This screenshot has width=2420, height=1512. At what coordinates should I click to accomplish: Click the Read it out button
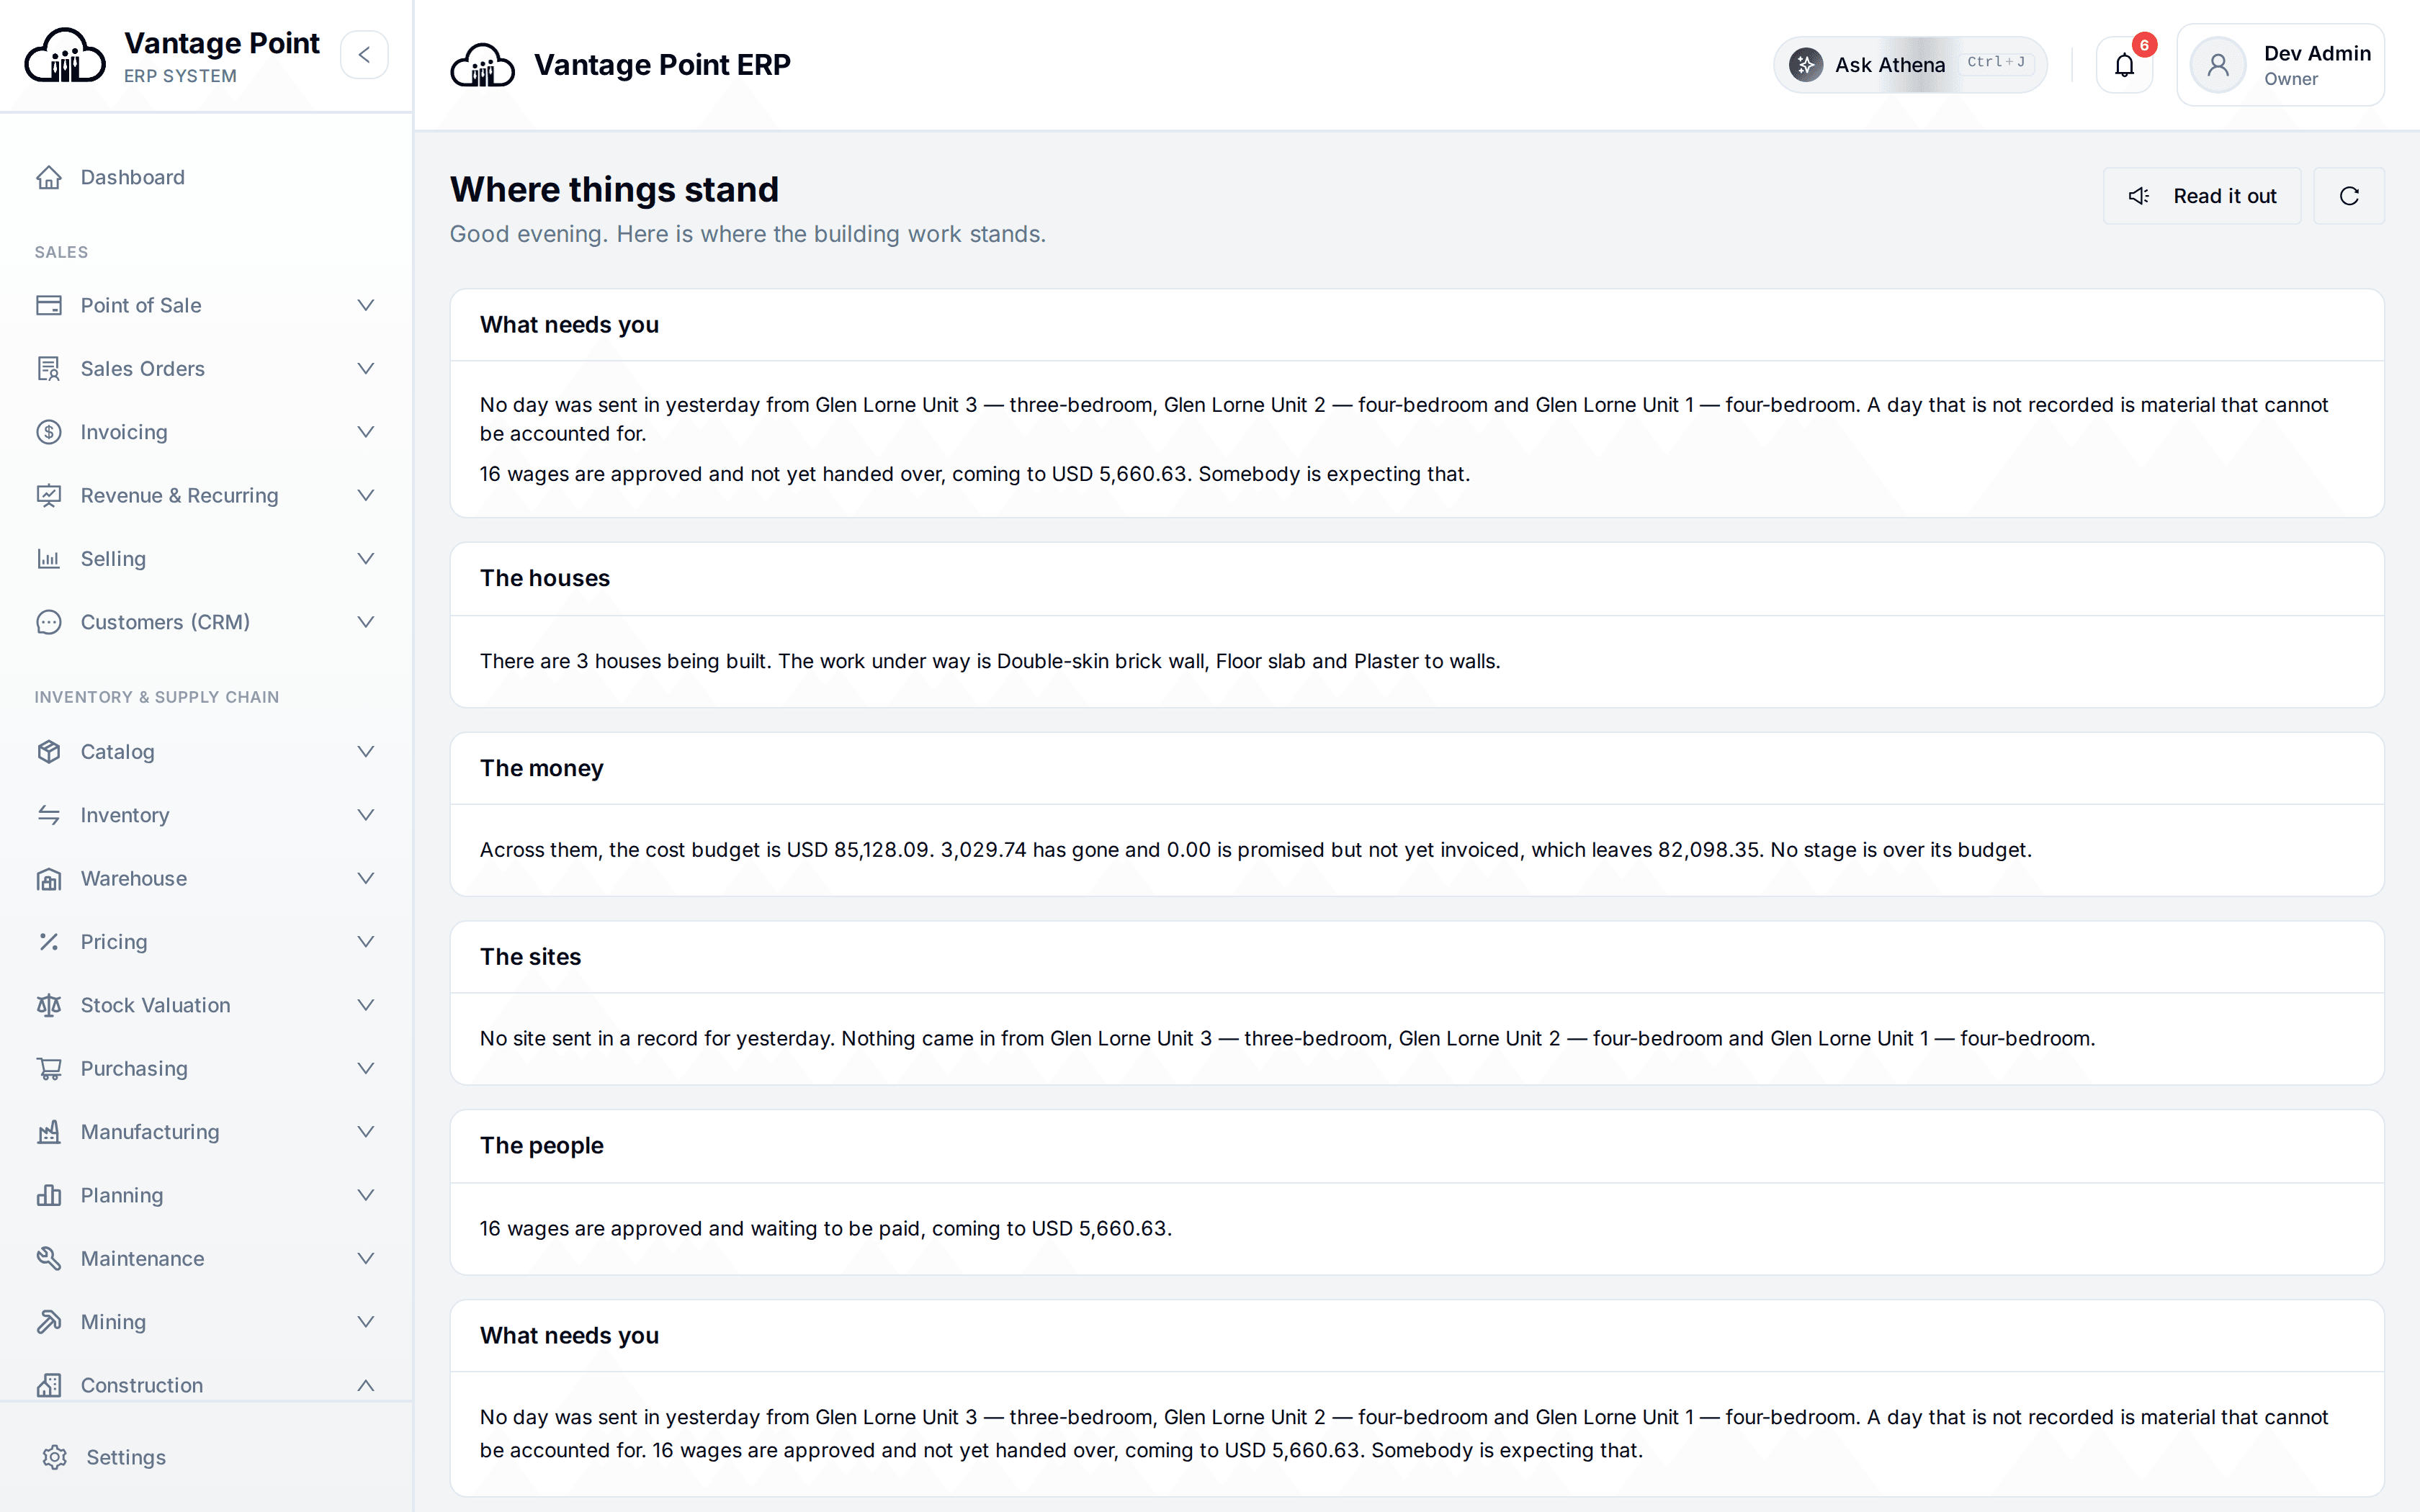point(2202,196)
